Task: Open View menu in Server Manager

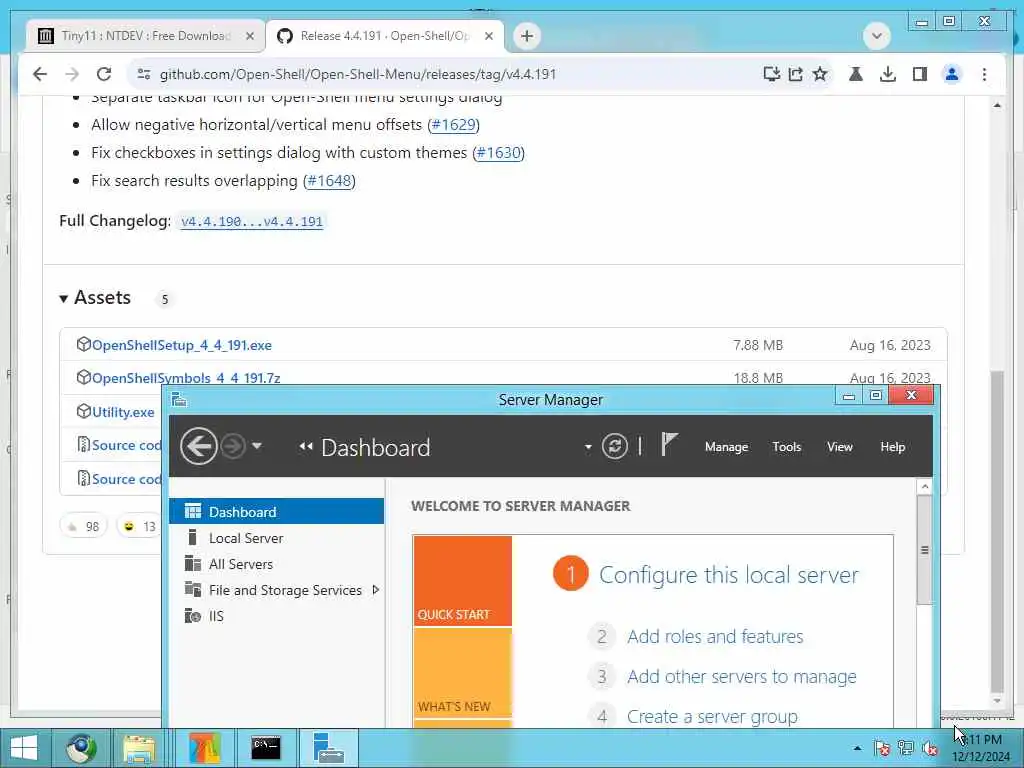Action: 840,447
